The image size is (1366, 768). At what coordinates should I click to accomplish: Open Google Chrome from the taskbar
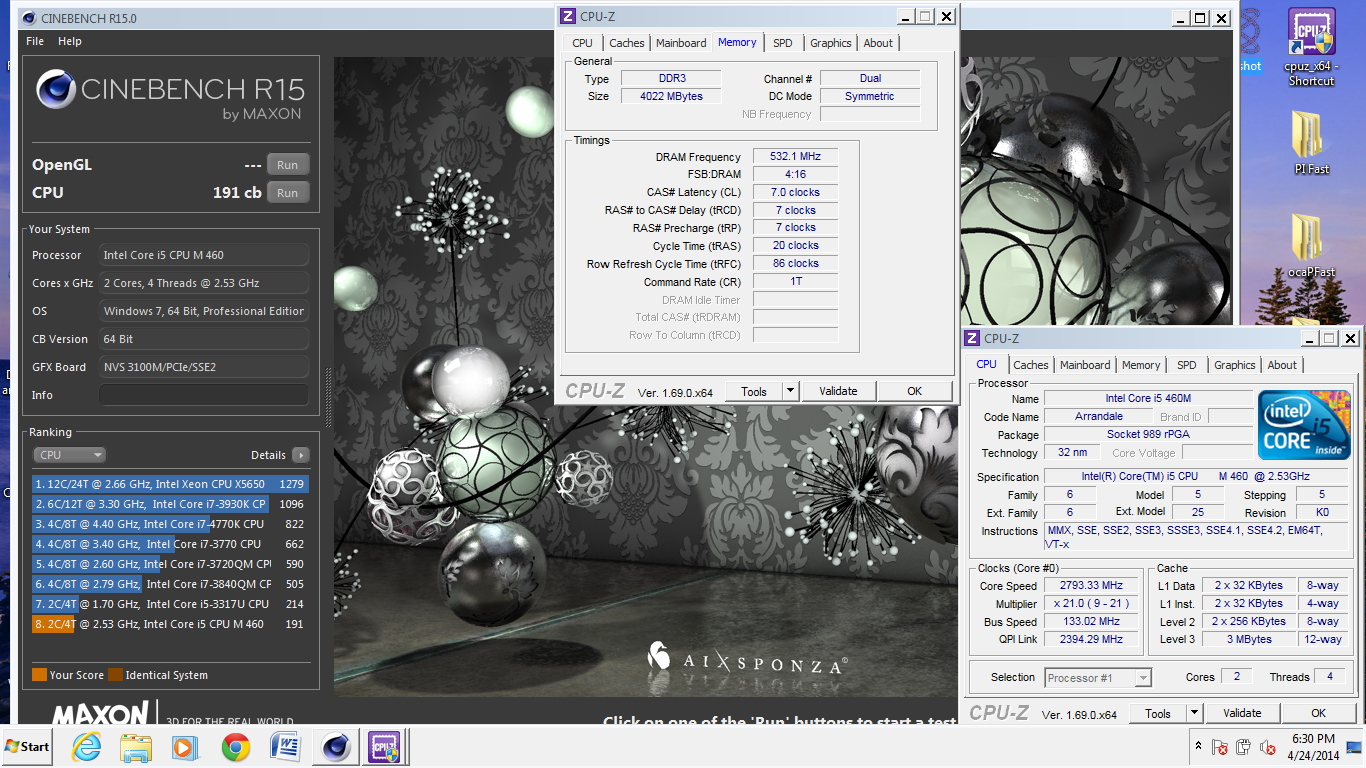[x=236, y=746]
